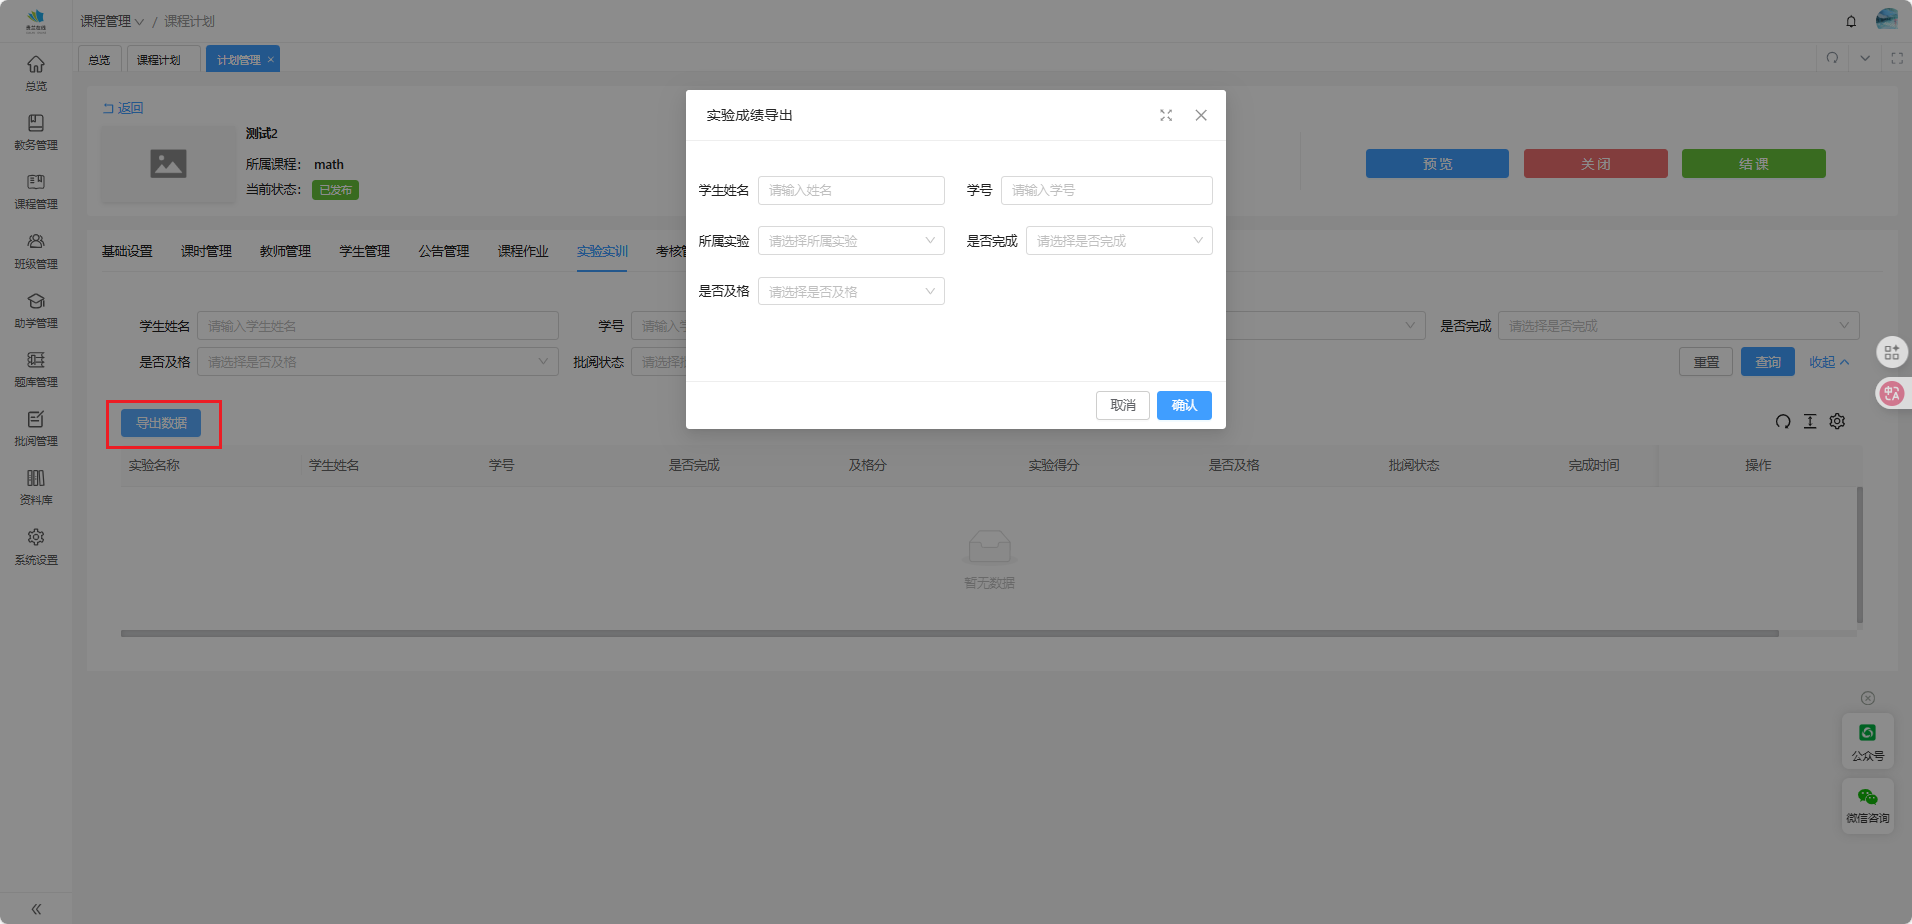The width and height of the screenshot is (1912, 924).
Task: Switch to the 课程作业 tab
Action: click(523, 251)
